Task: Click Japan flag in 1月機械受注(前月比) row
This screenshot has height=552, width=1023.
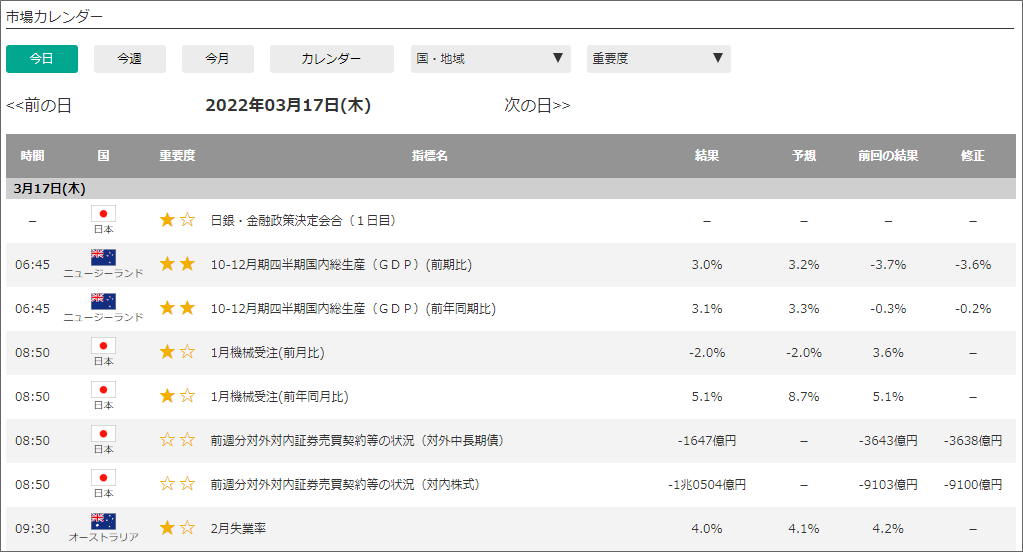Action: [103, 346]
